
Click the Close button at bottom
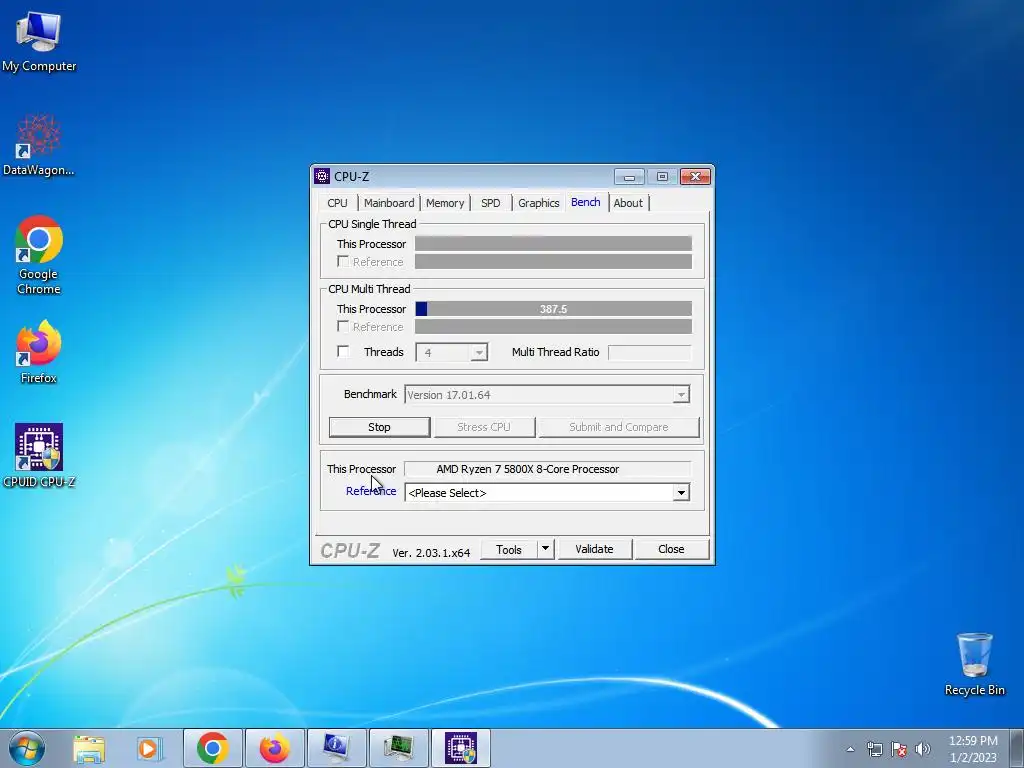[x=671, y=549]
